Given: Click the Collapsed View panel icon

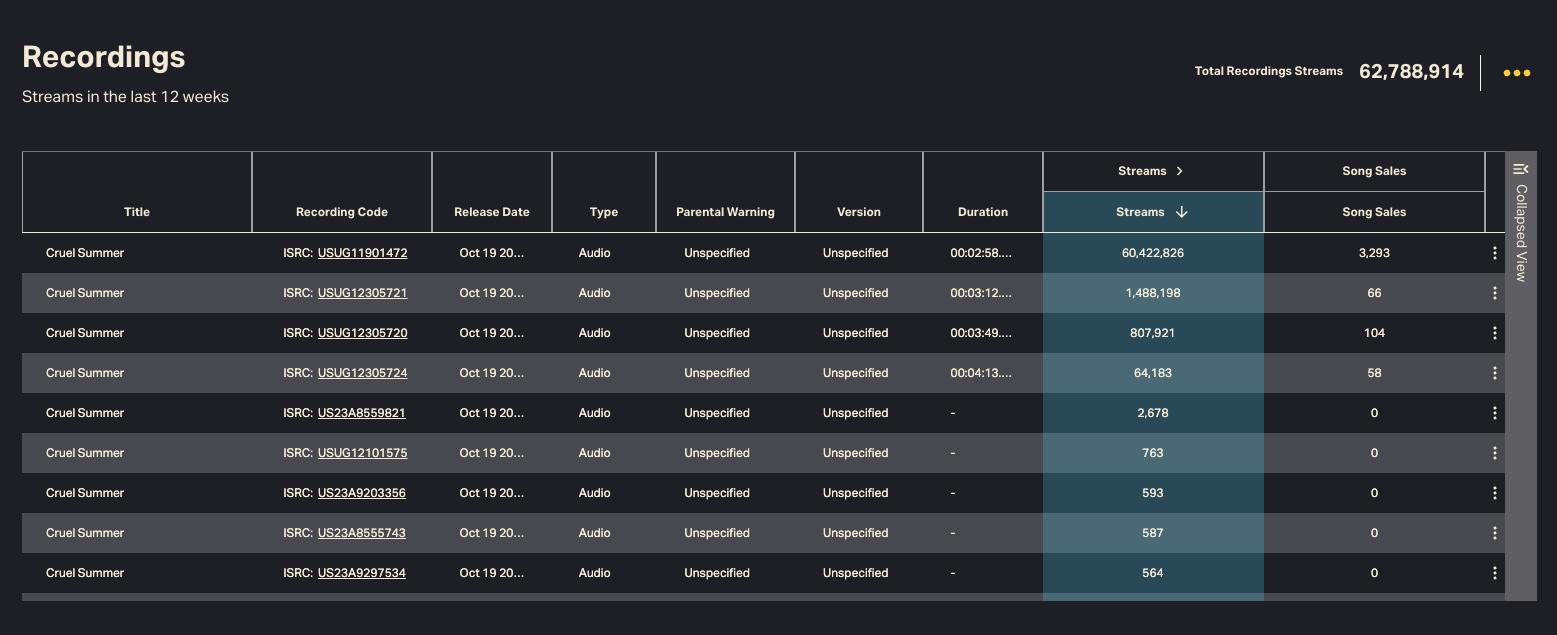Looking at the screenshot, I should click(x=1520, y=169).
